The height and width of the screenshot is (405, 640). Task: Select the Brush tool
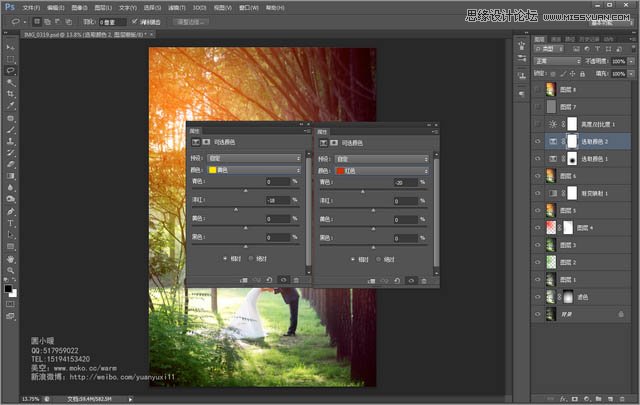pyautogui.click(x=10, y=130)
